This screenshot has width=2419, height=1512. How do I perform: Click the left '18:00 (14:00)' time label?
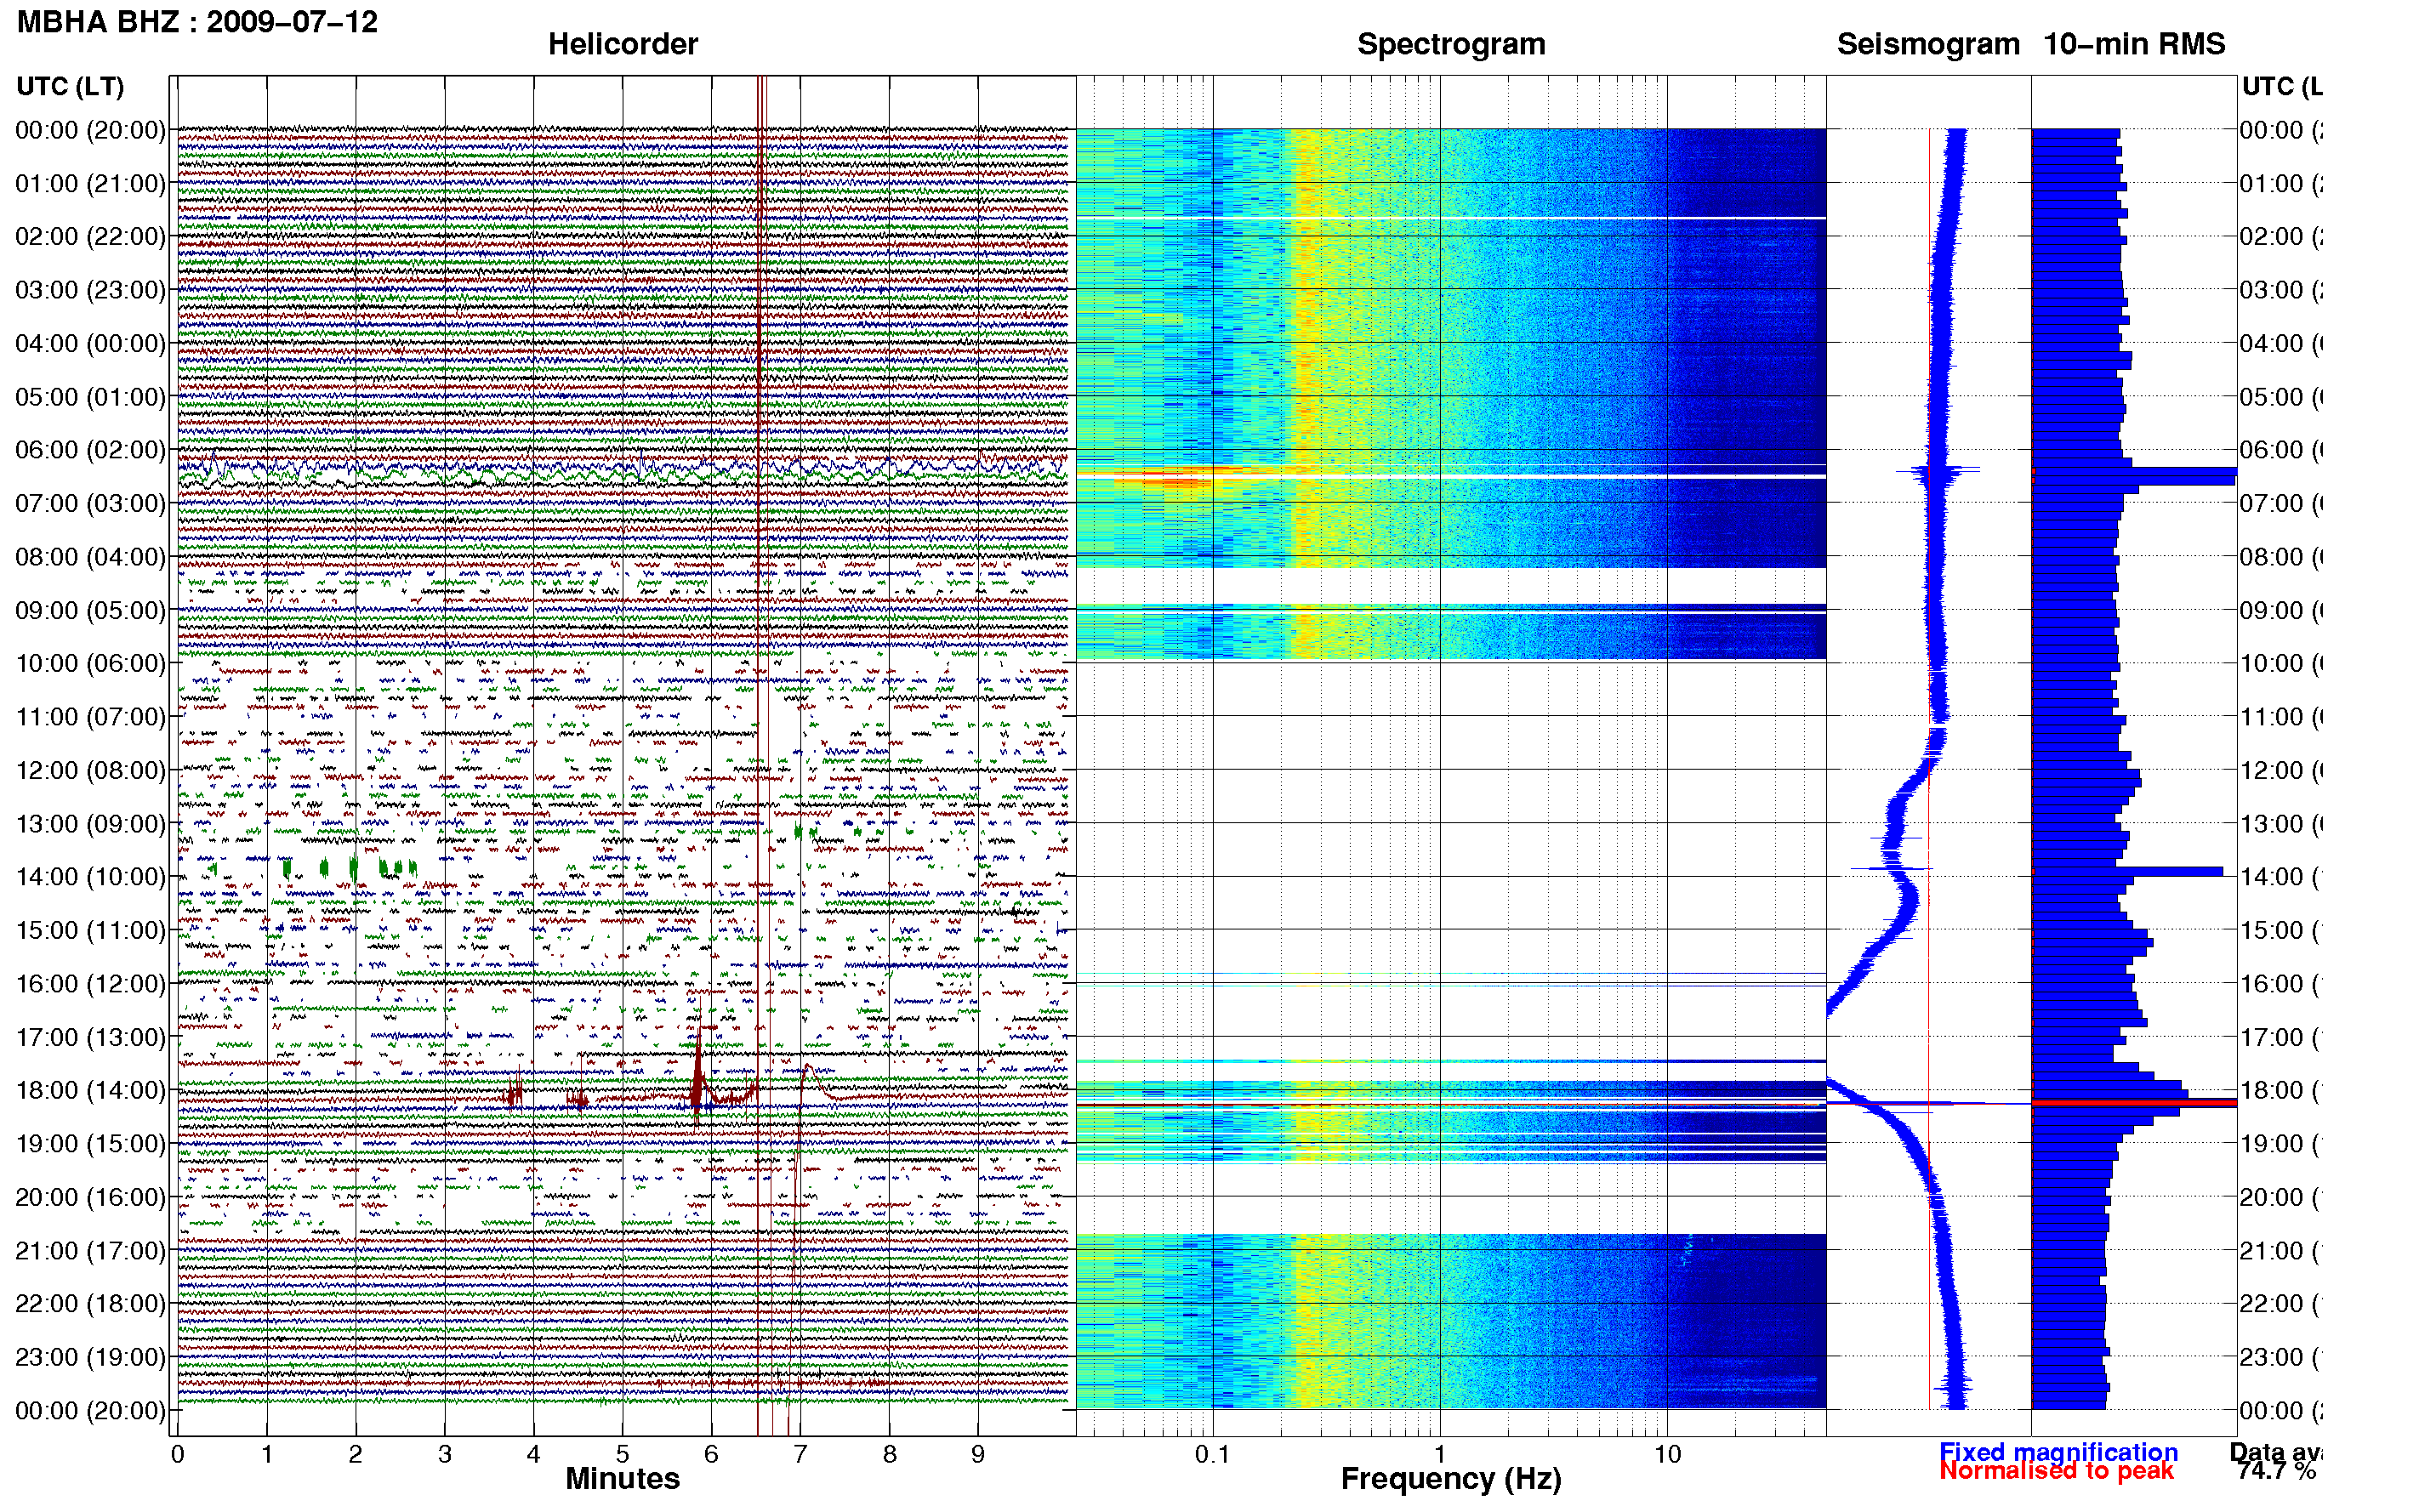pos(90,1090)
